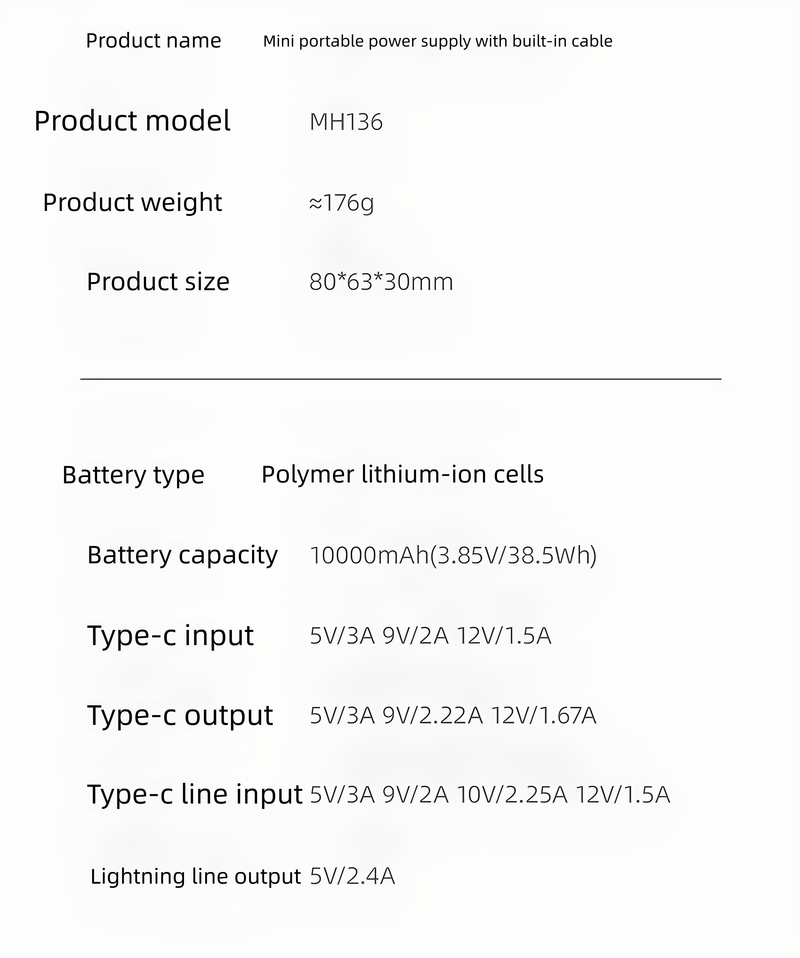Select the "Product model" label

tap(132, 121)
